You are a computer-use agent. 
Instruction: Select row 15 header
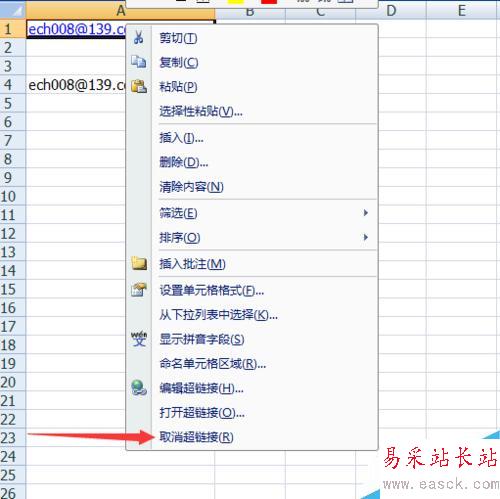coord(13,289)
